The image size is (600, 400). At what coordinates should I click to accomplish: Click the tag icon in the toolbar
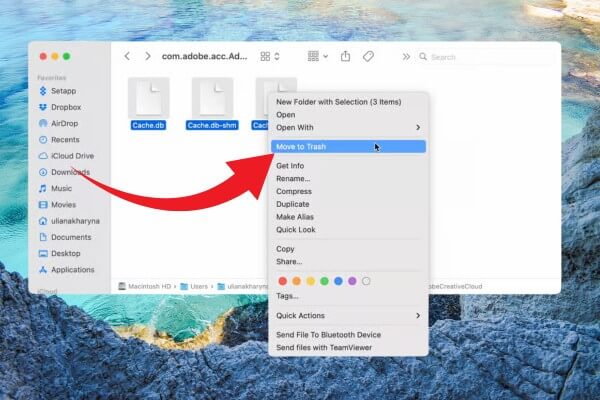[370, 57]
